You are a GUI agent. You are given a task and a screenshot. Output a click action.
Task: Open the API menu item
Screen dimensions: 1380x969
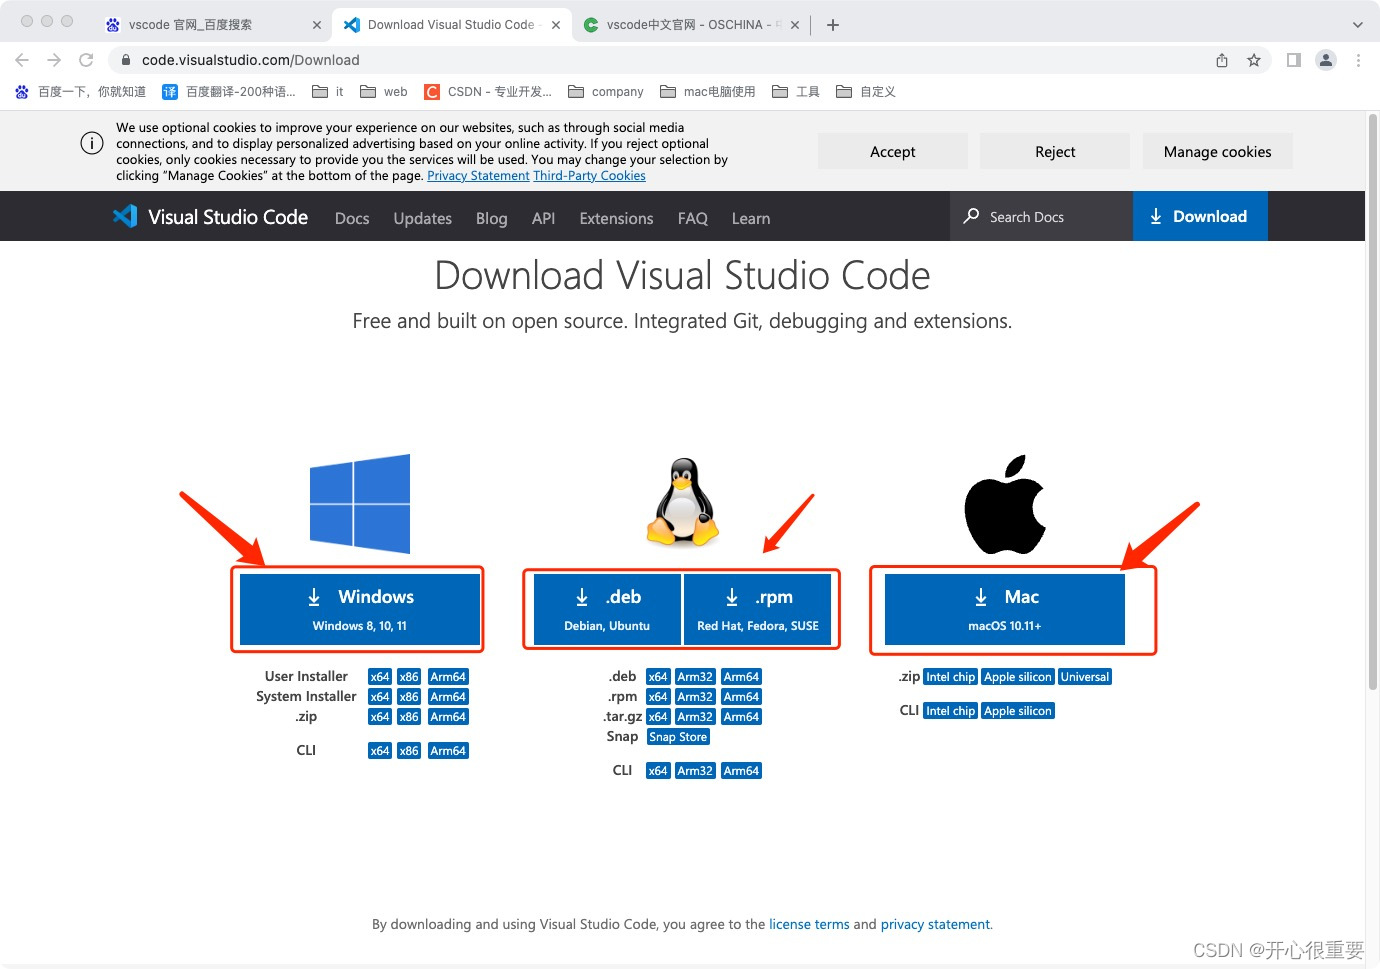coord(543,218)
